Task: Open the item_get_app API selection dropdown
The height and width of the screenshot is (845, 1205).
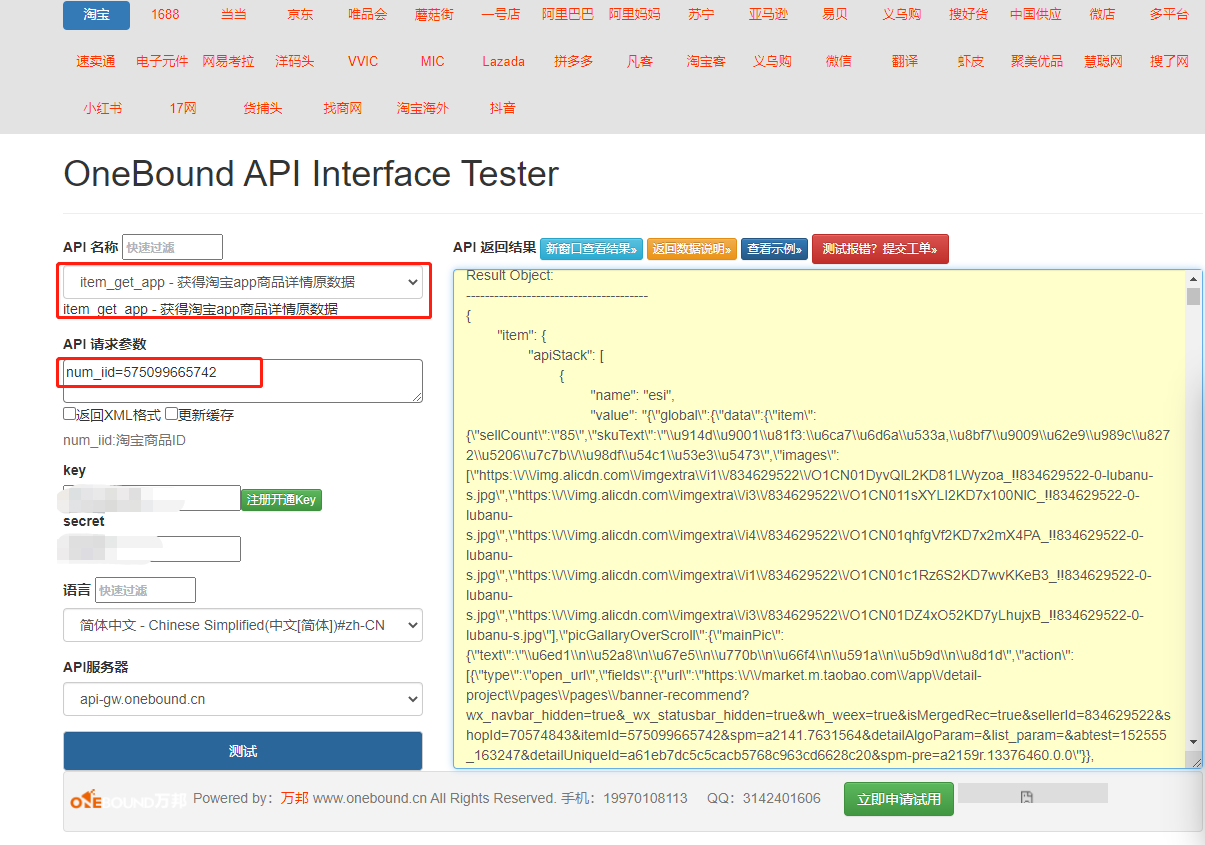Action: pyautogui.click(x=242, y=282)
